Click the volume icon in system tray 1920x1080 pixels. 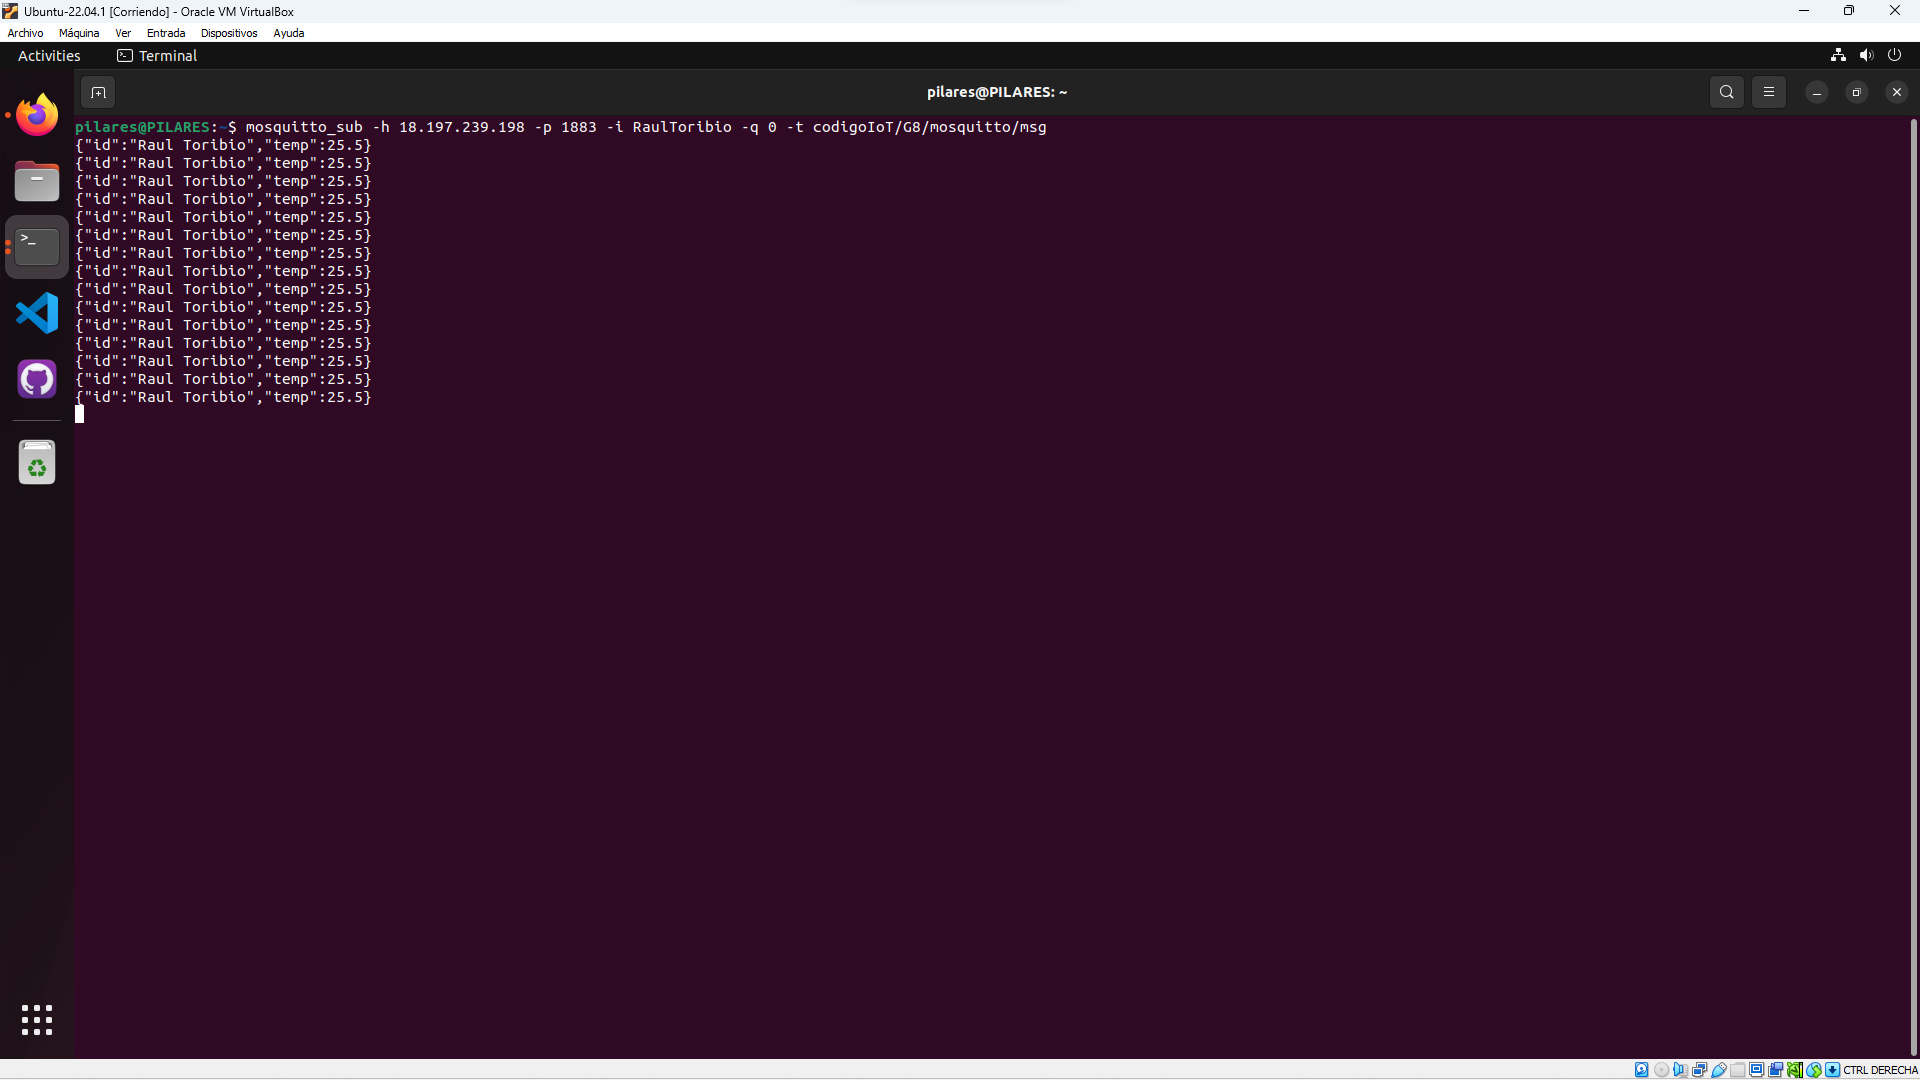click(x=1866, y=56)
